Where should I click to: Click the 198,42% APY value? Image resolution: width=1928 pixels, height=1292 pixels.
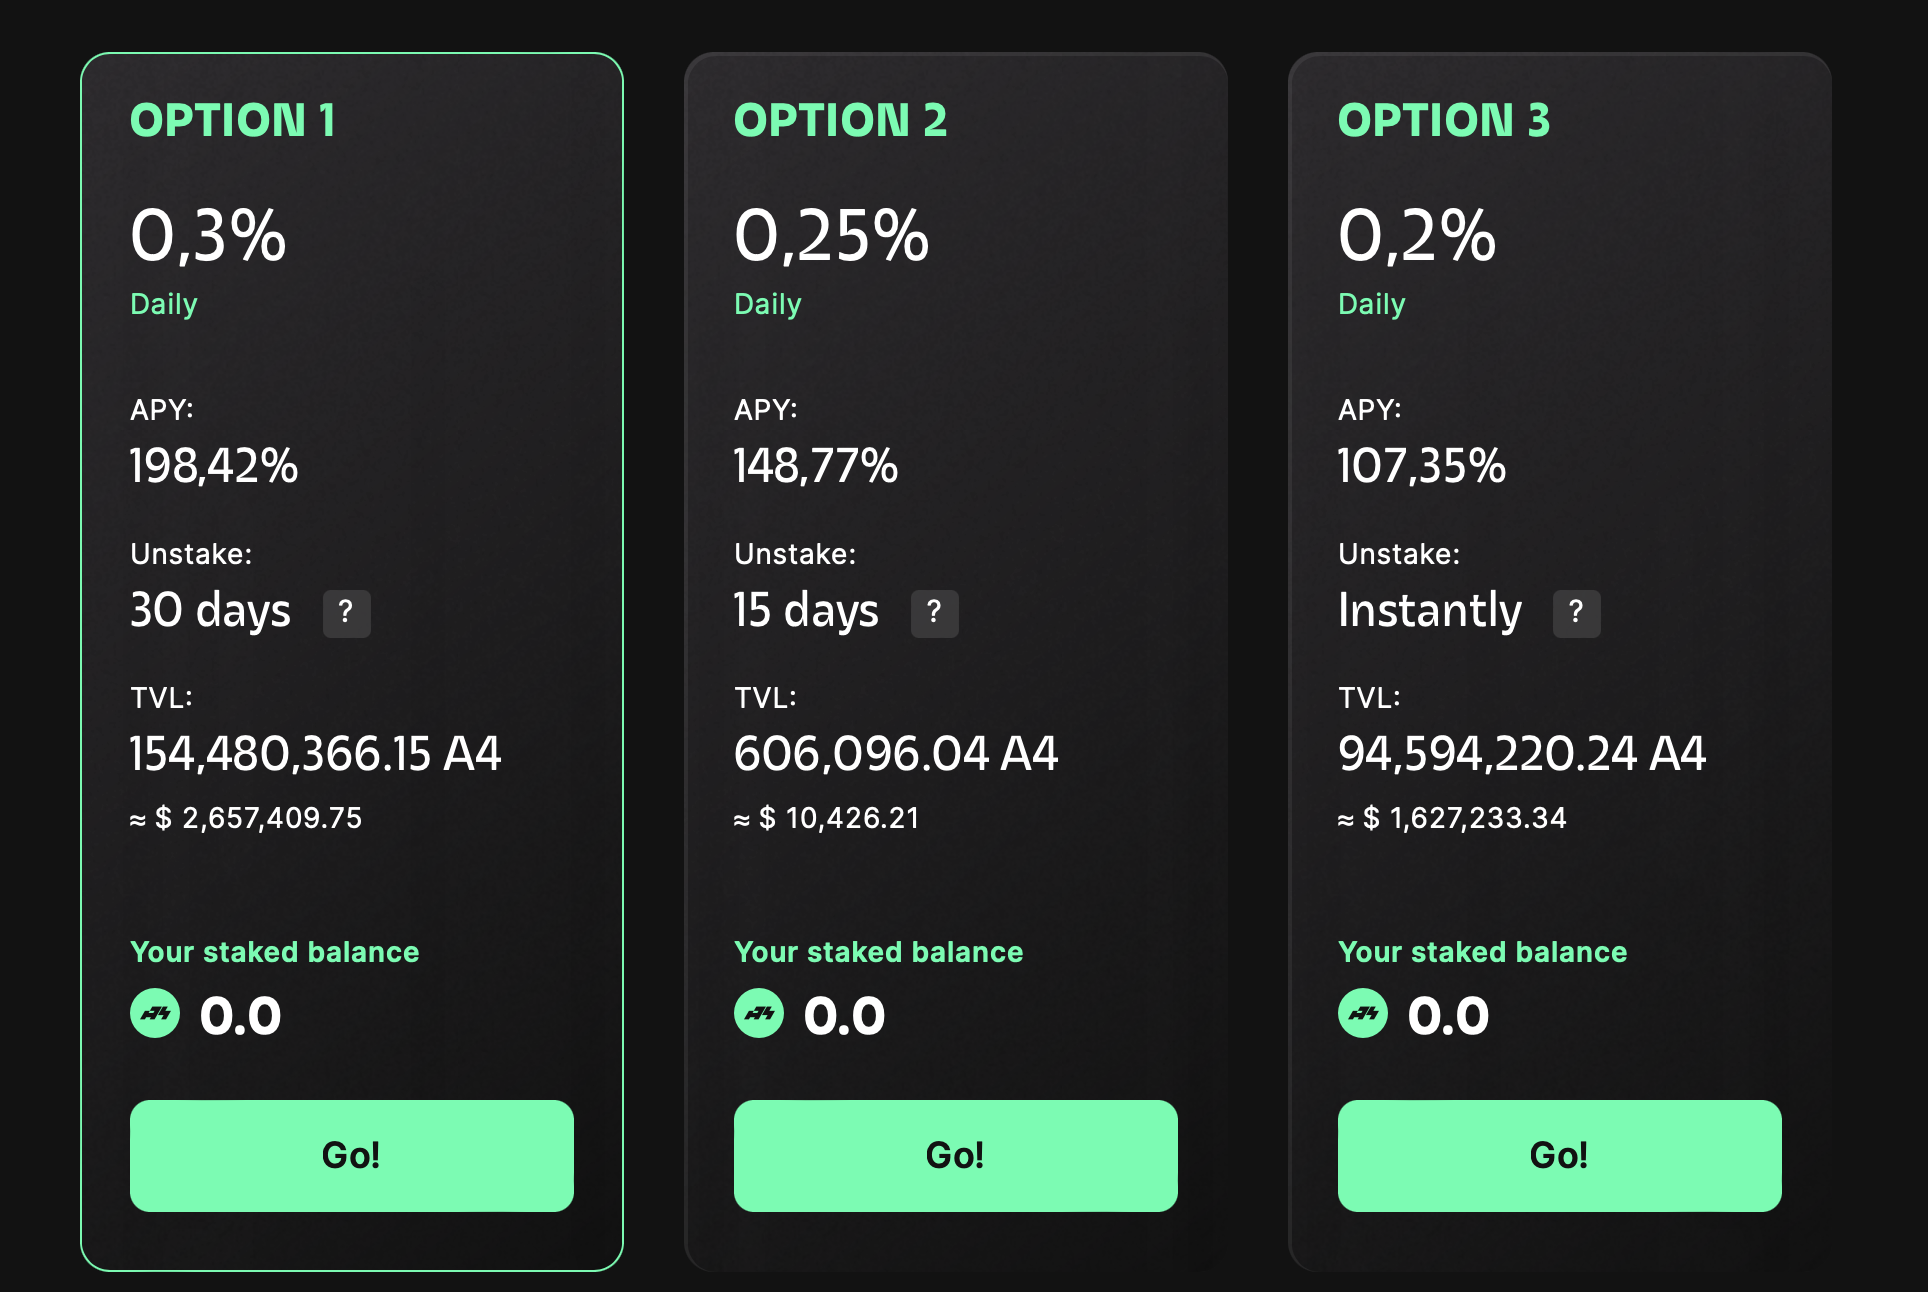coord(214,466)
